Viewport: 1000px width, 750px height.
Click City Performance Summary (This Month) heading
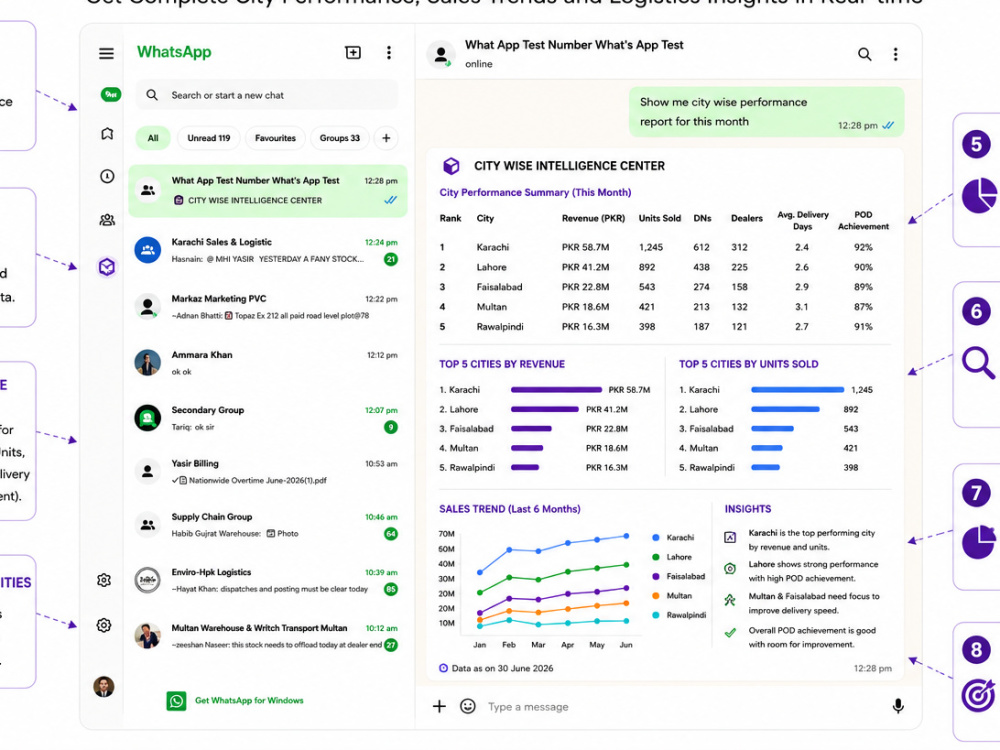pyautogui.click(x=535, y=193)
